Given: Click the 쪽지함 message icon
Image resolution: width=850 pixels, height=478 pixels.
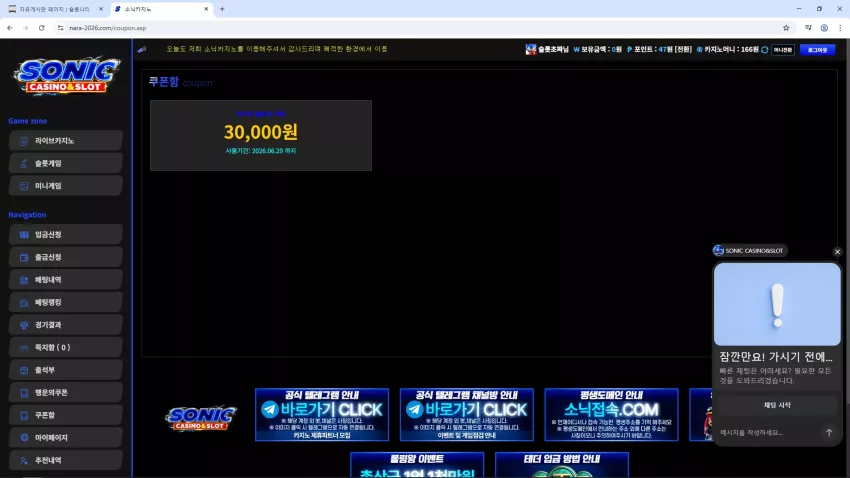Looking at the screenshot, I should [x=24, y=348].
